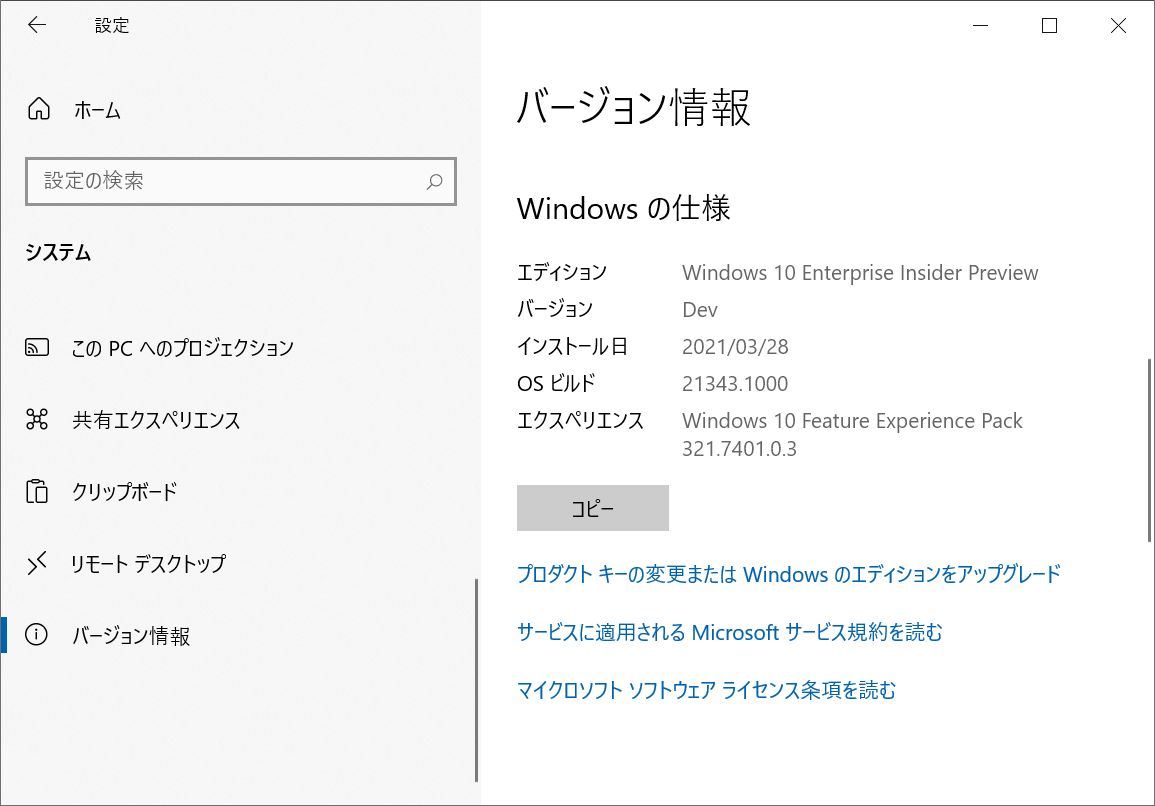Click the Windows の仕様 heading
This screenshot has width=1155, height=806.
point(623,208)
